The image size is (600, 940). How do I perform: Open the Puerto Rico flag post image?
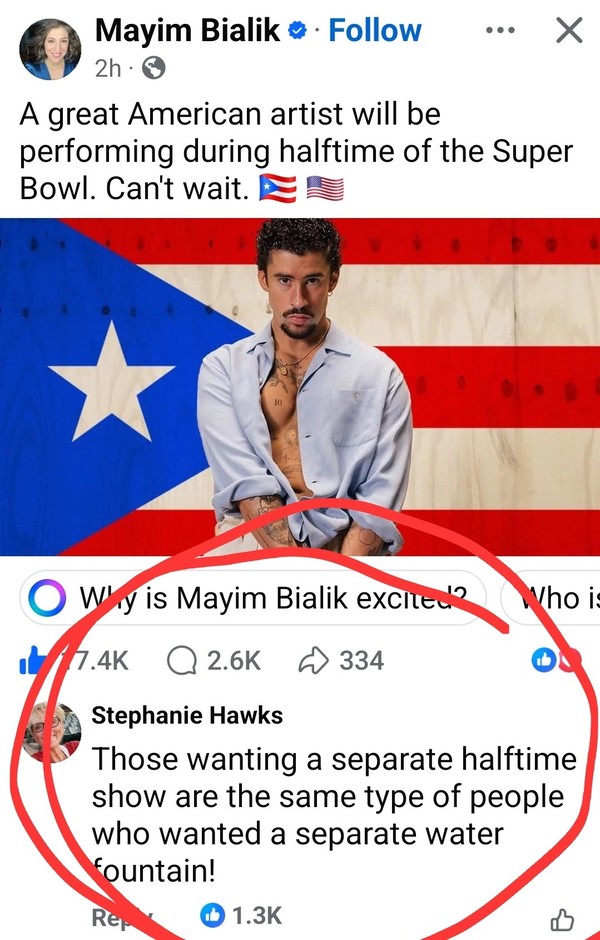pos(300,387)
